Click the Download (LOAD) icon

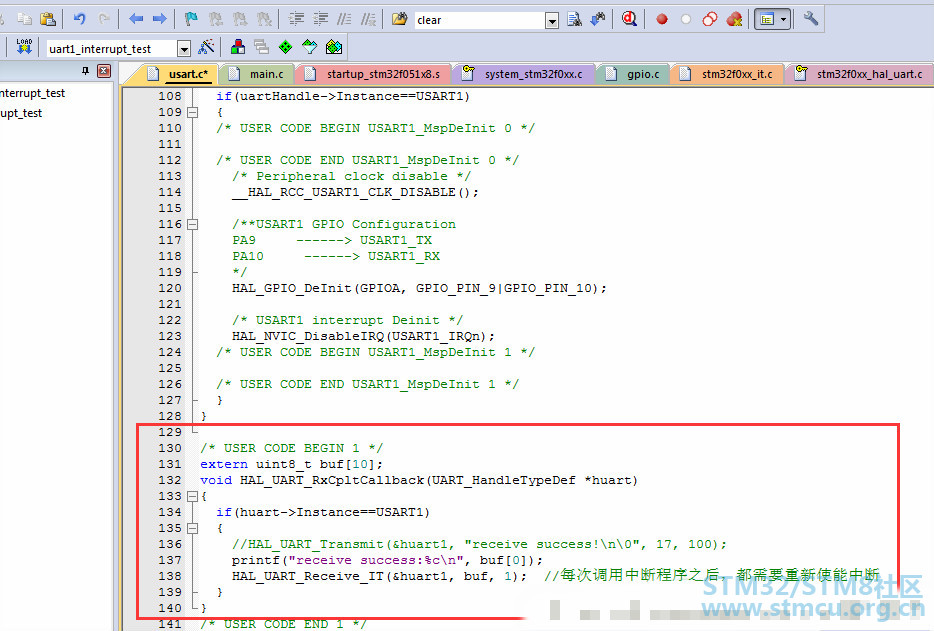[24, 47]
